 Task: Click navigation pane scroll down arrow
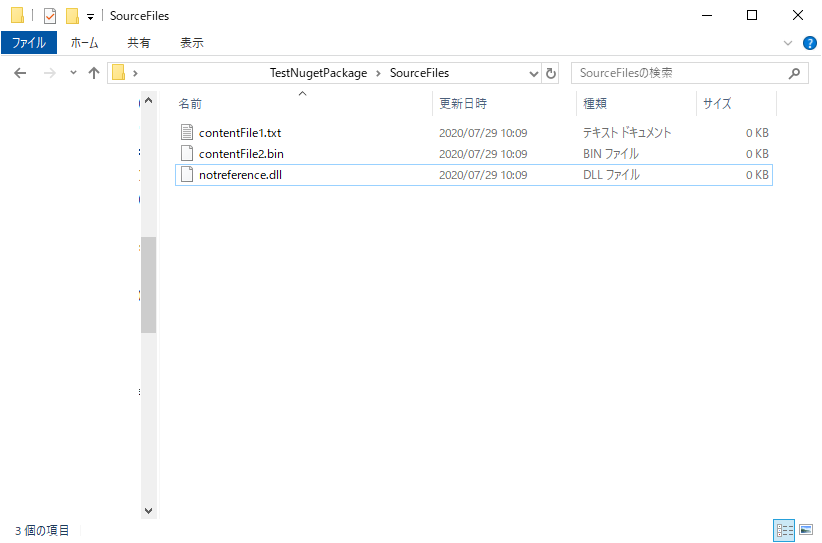pyautogui.click(x=148, y=511)
